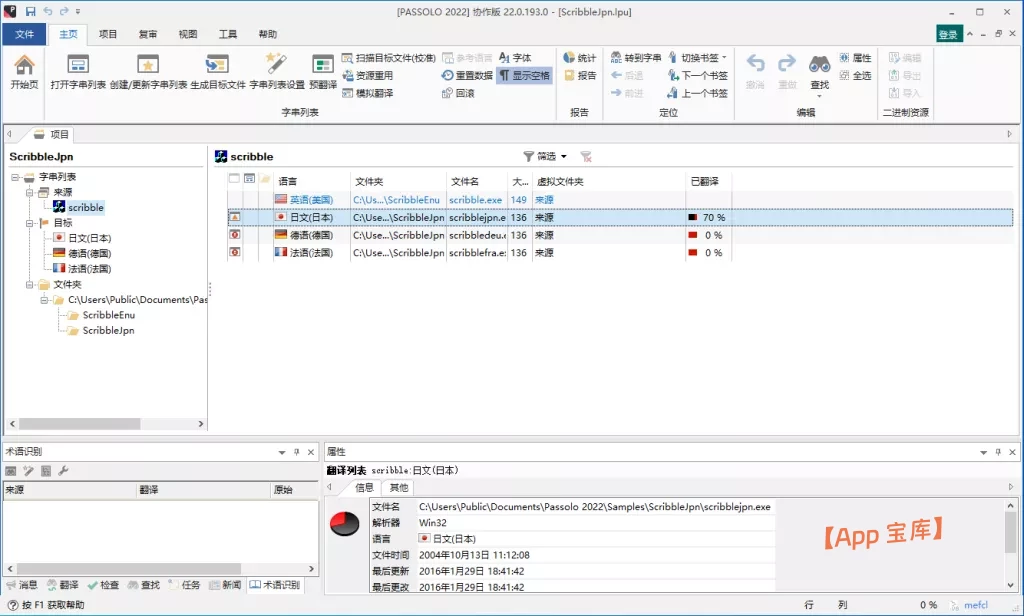Open string list via 打开字串列表 icon

coord(78,67)
